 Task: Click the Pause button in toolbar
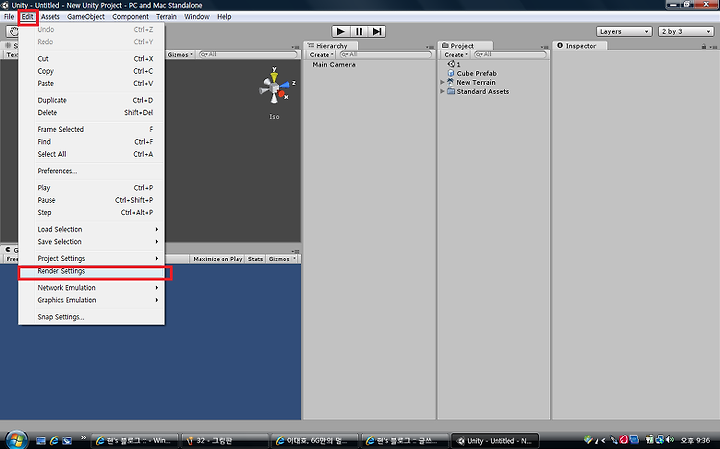[x=359, y=31]
